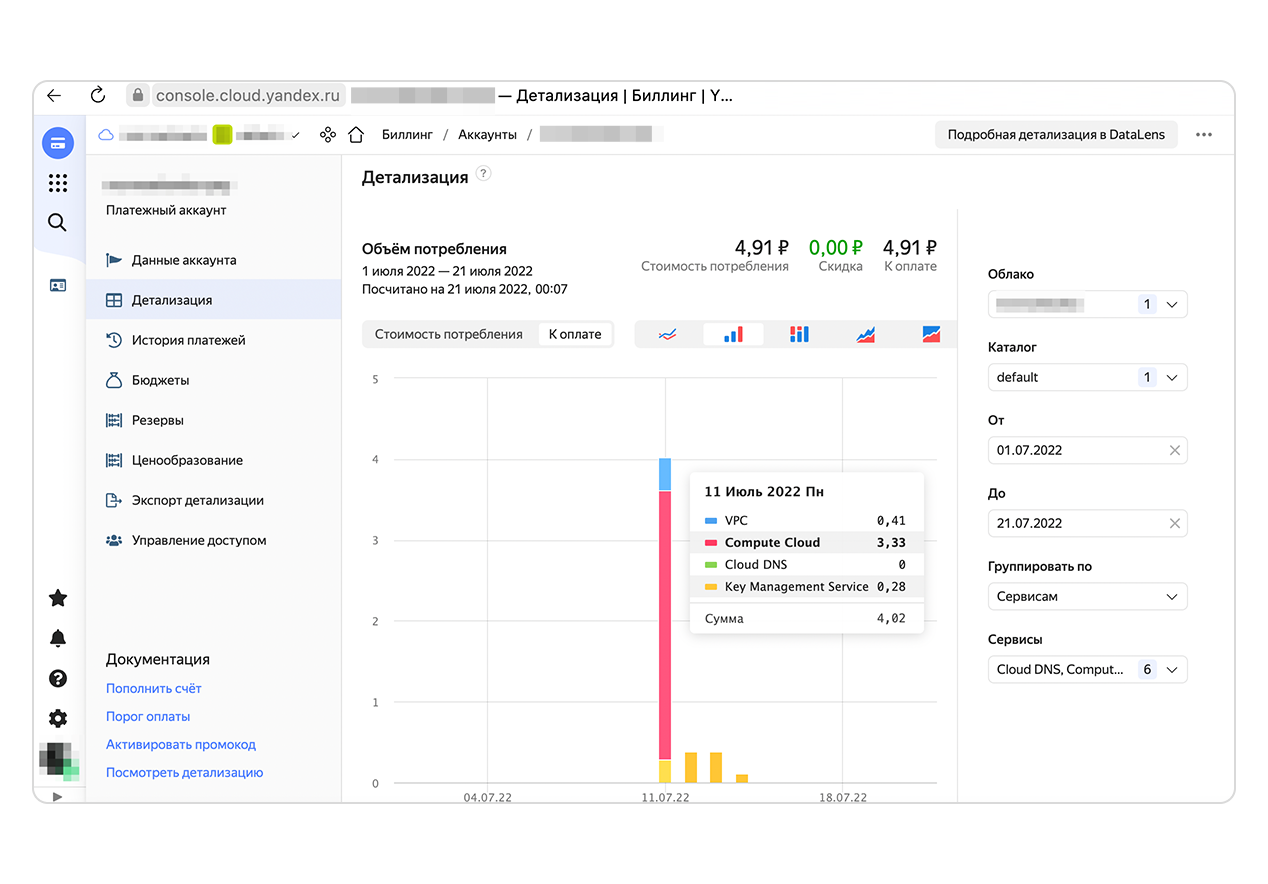The width and height of the screenshot is (1268, 884).
Task: Open the all-services grid icon
Action: 58,183
